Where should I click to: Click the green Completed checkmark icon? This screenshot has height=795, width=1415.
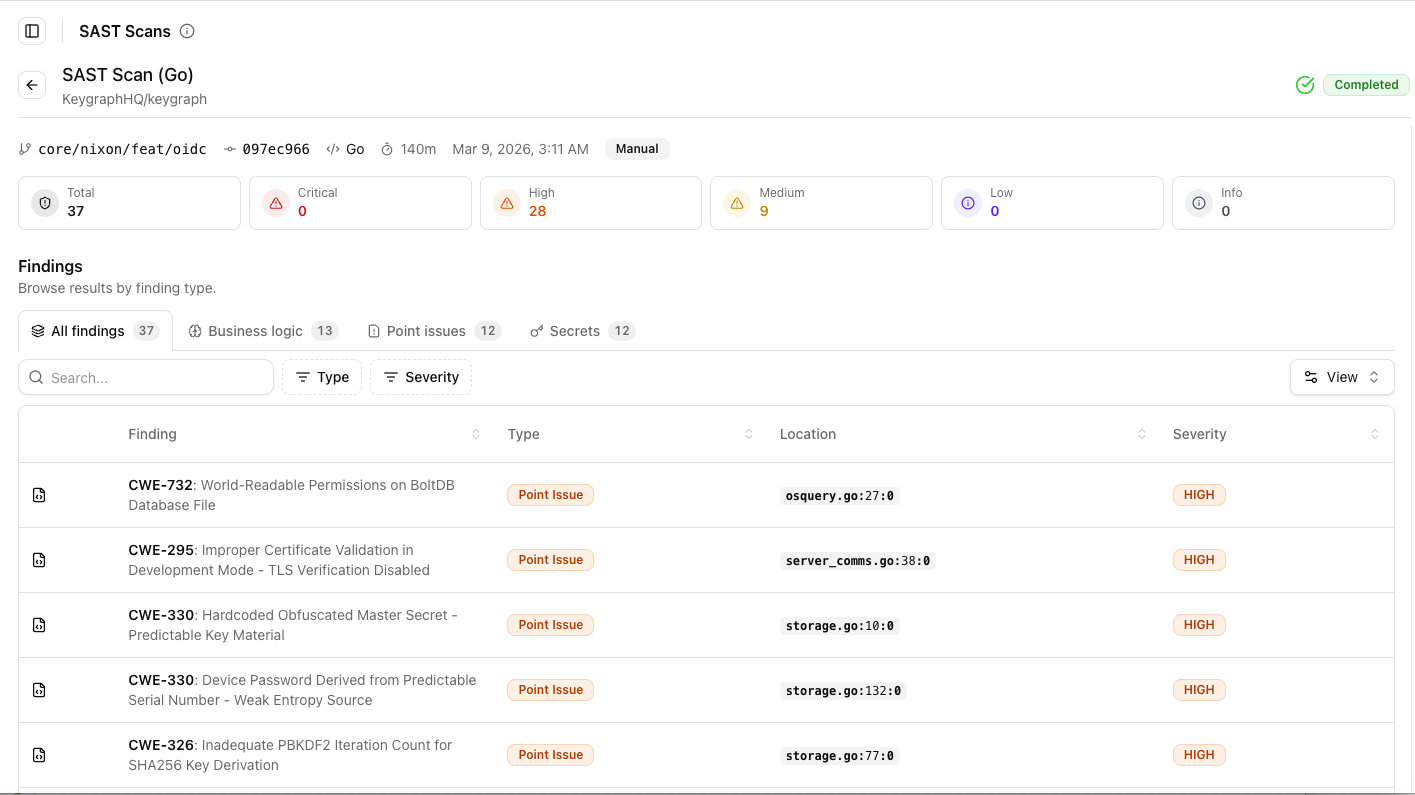point(1305,85)
